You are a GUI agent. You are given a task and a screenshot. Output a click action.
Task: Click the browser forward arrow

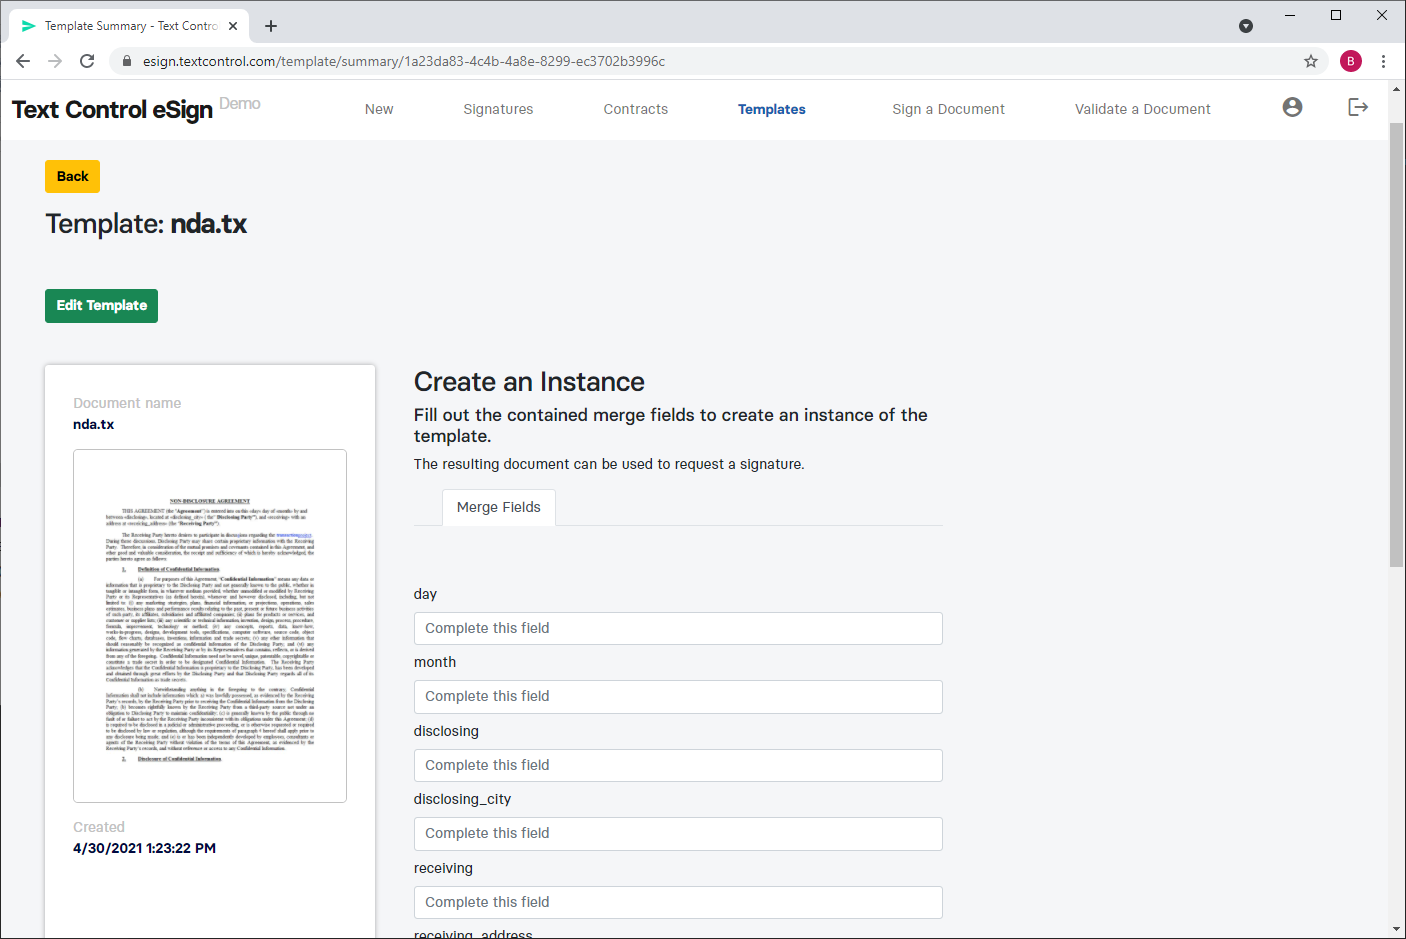pos(55,61)
